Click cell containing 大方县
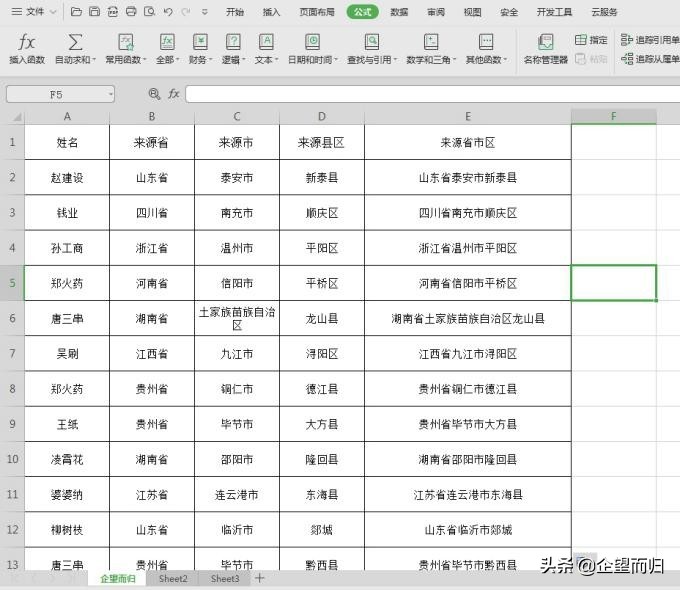Viewport: 680px width, 590px height. coord(322,424)
